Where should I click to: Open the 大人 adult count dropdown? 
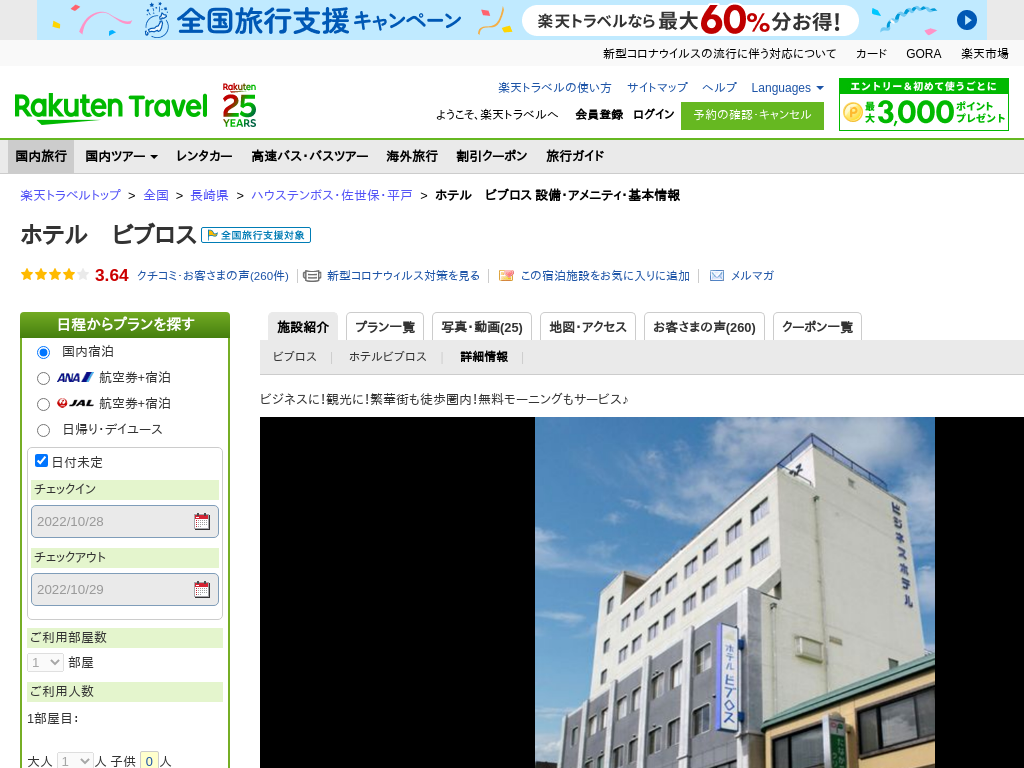pyautogui.click(x=75, y=761)
